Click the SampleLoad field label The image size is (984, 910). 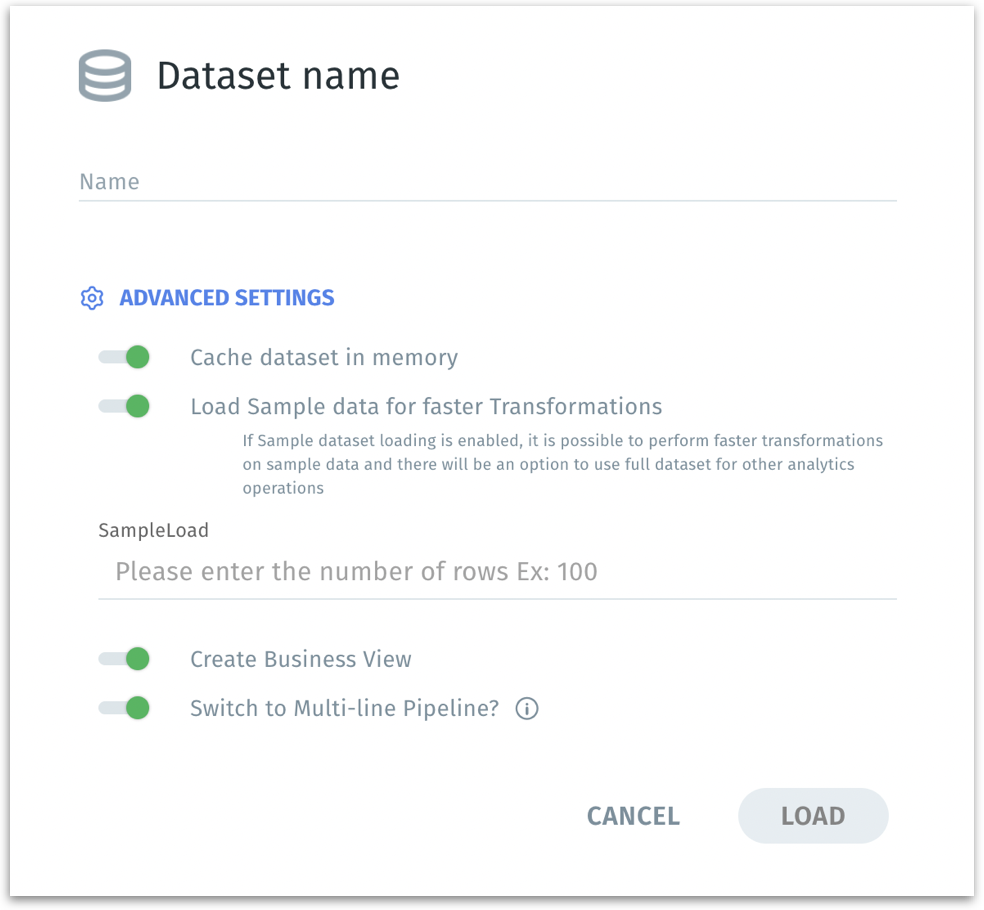[153, 530]
